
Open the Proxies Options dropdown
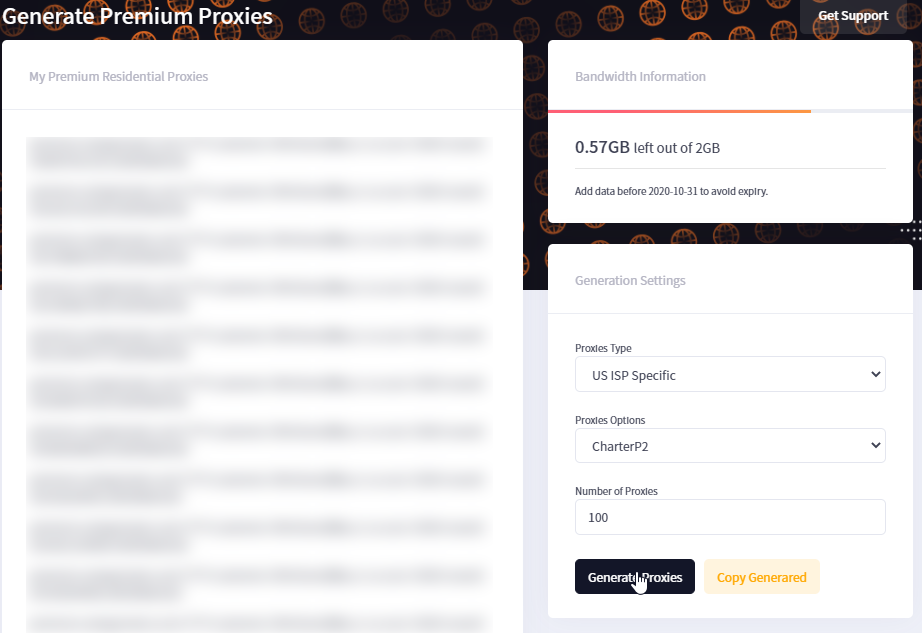point(730,446)
